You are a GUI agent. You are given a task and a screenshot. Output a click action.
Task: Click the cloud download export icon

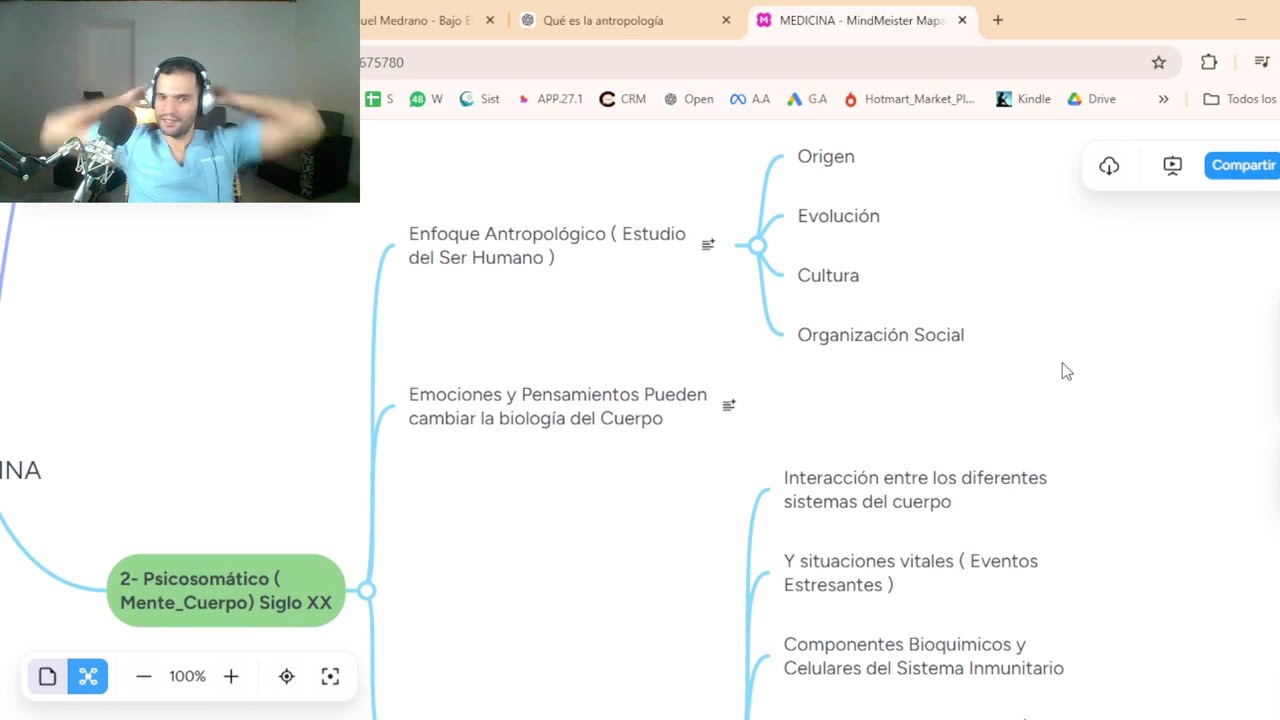[x=1109, y=166]
